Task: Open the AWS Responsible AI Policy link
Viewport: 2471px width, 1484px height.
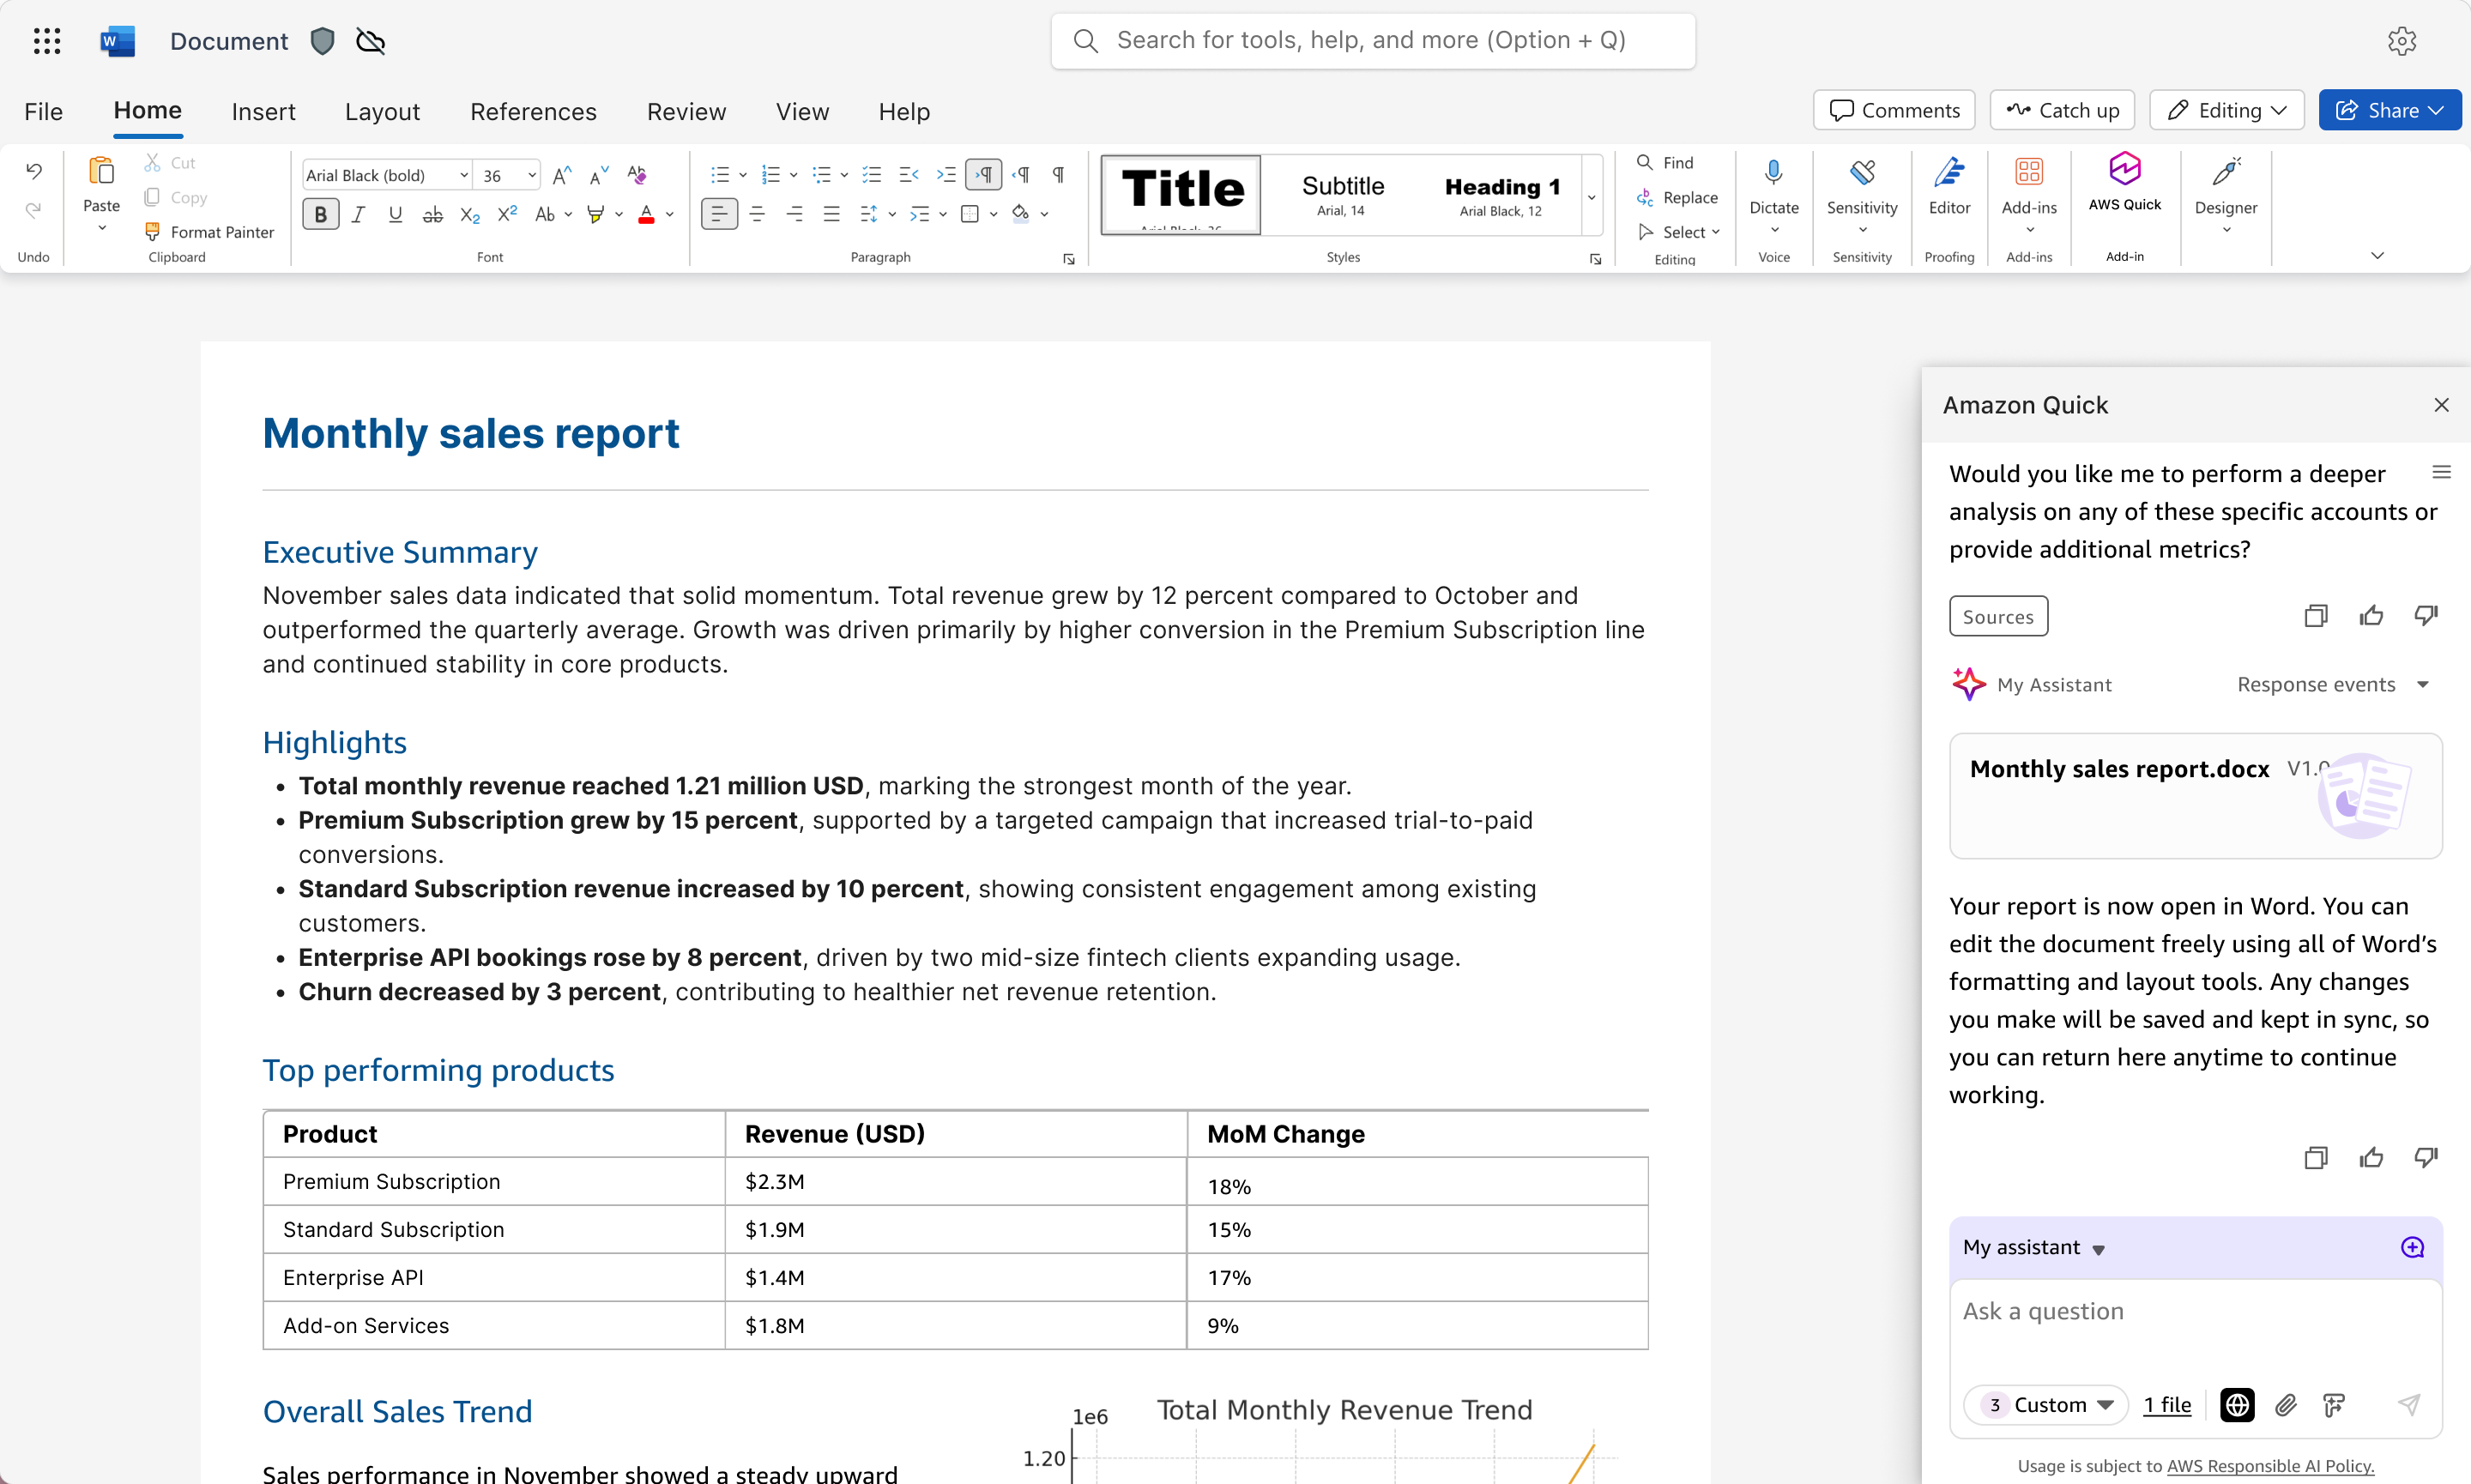Action: 2269,1465
